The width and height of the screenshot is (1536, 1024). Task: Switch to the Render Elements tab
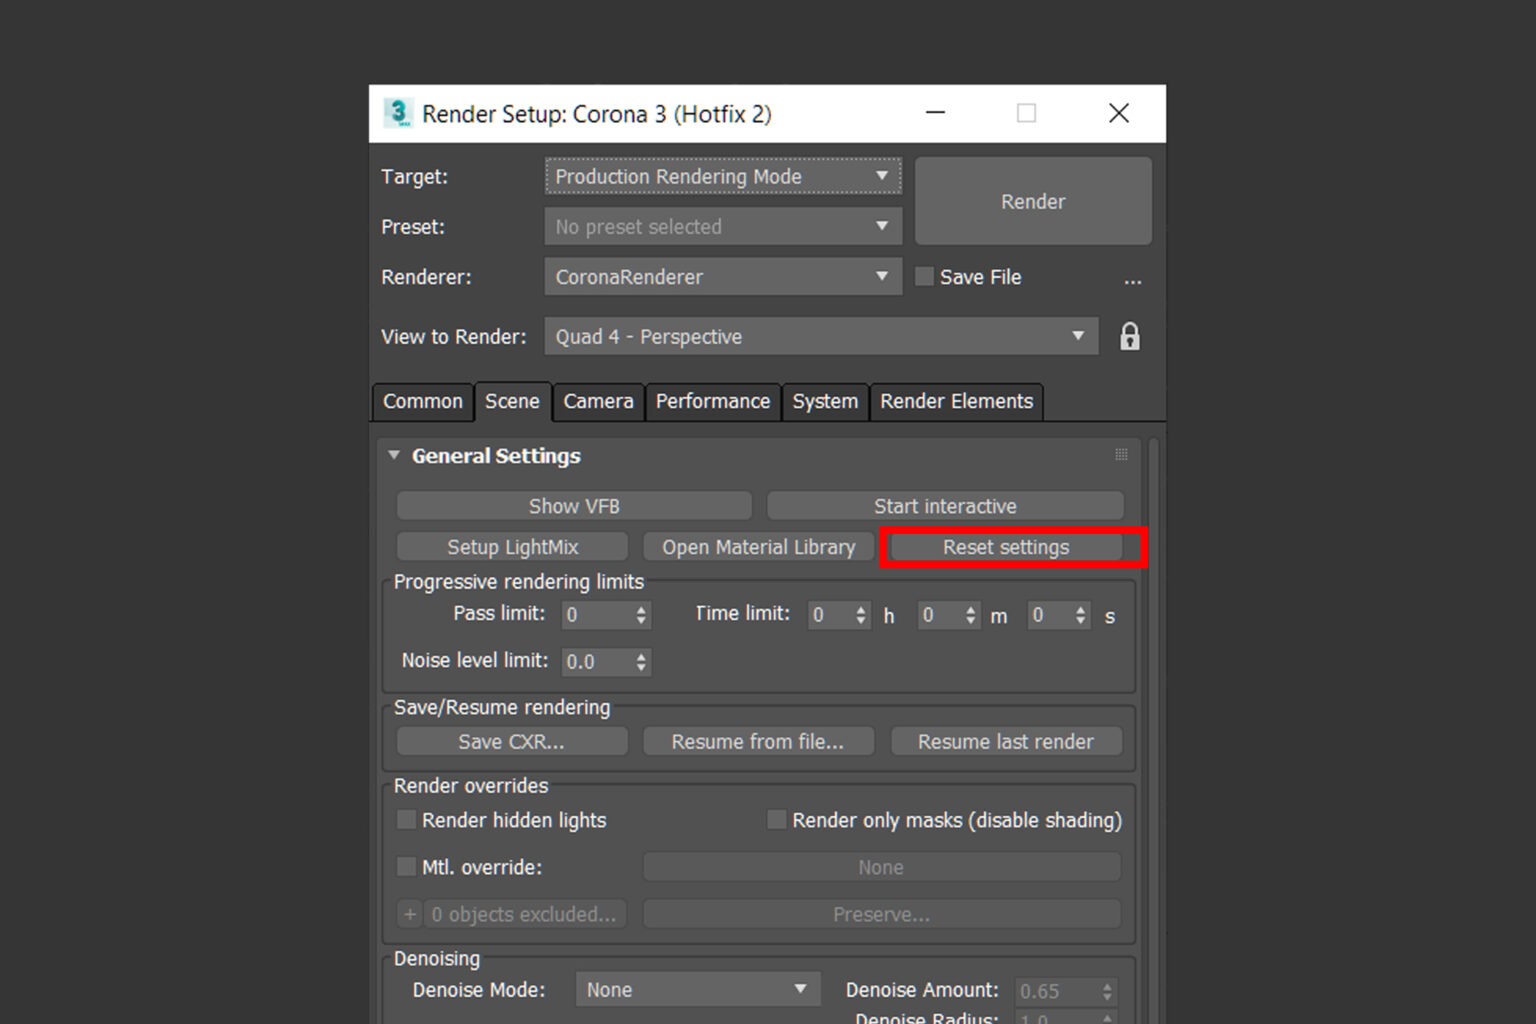pyautogui.click(x=956, y=401)
